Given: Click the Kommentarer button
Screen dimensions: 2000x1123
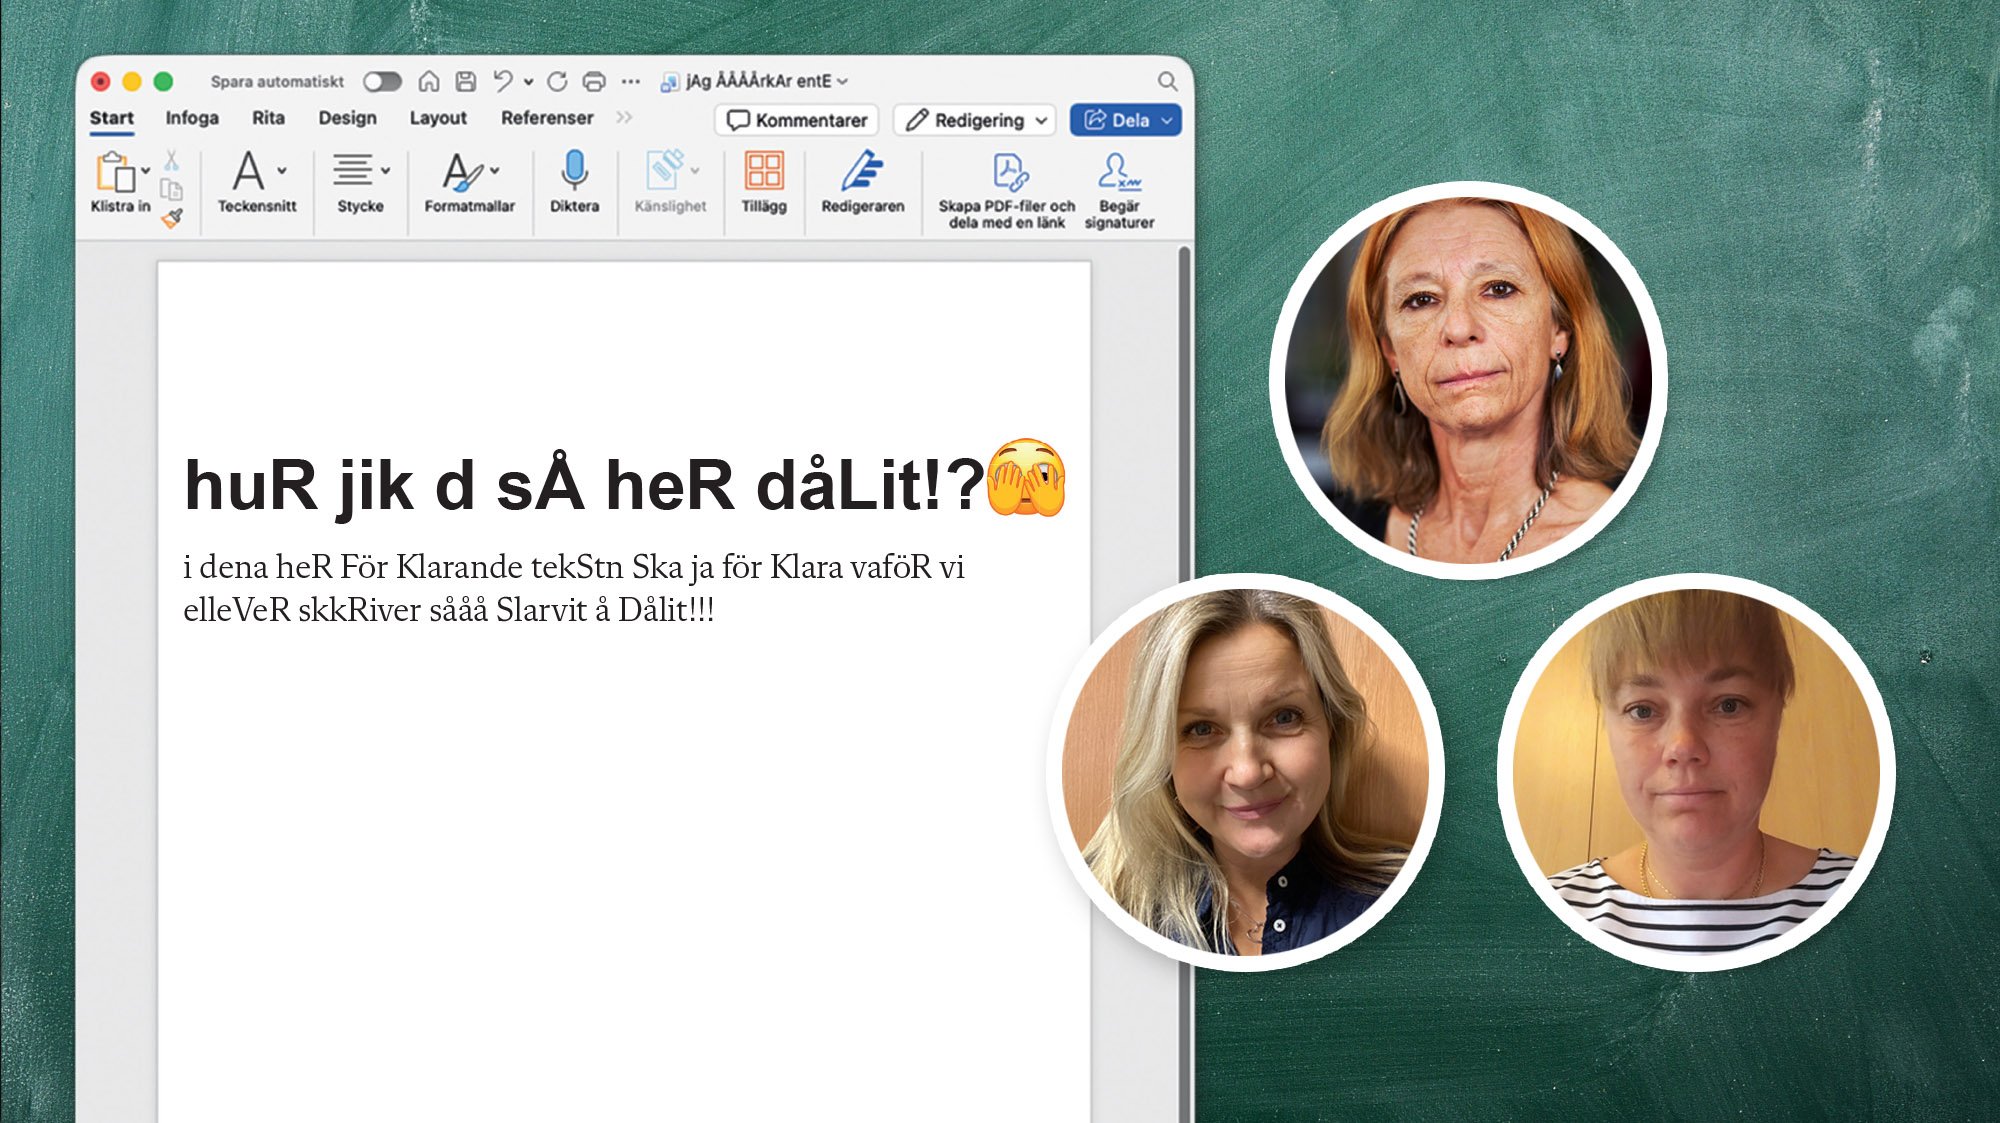Looking at the screenshot, I should (797, 120).
